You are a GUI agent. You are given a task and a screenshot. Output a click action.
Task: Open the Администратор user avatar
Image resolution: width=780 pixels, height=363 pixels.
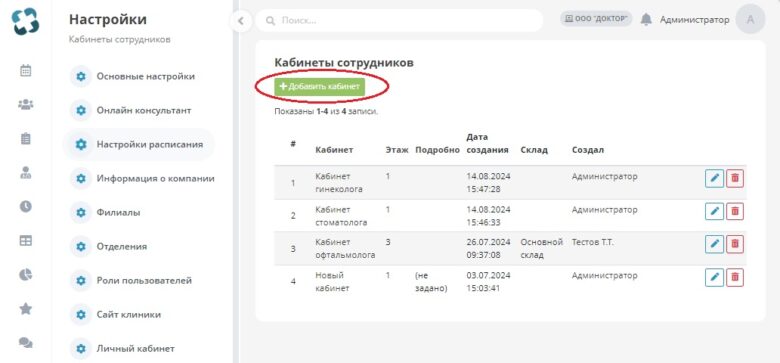point(750,19)
